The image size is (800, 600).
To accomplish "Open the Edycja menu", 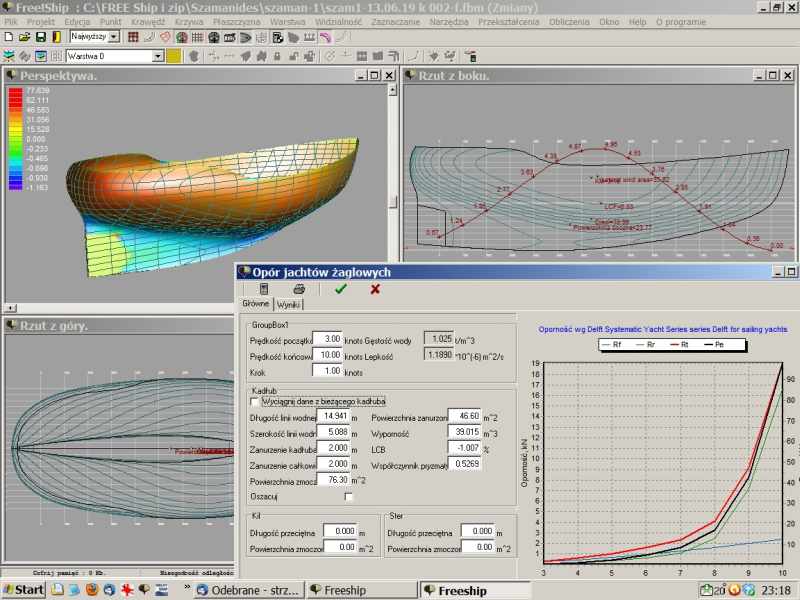I will pos(77,22).
